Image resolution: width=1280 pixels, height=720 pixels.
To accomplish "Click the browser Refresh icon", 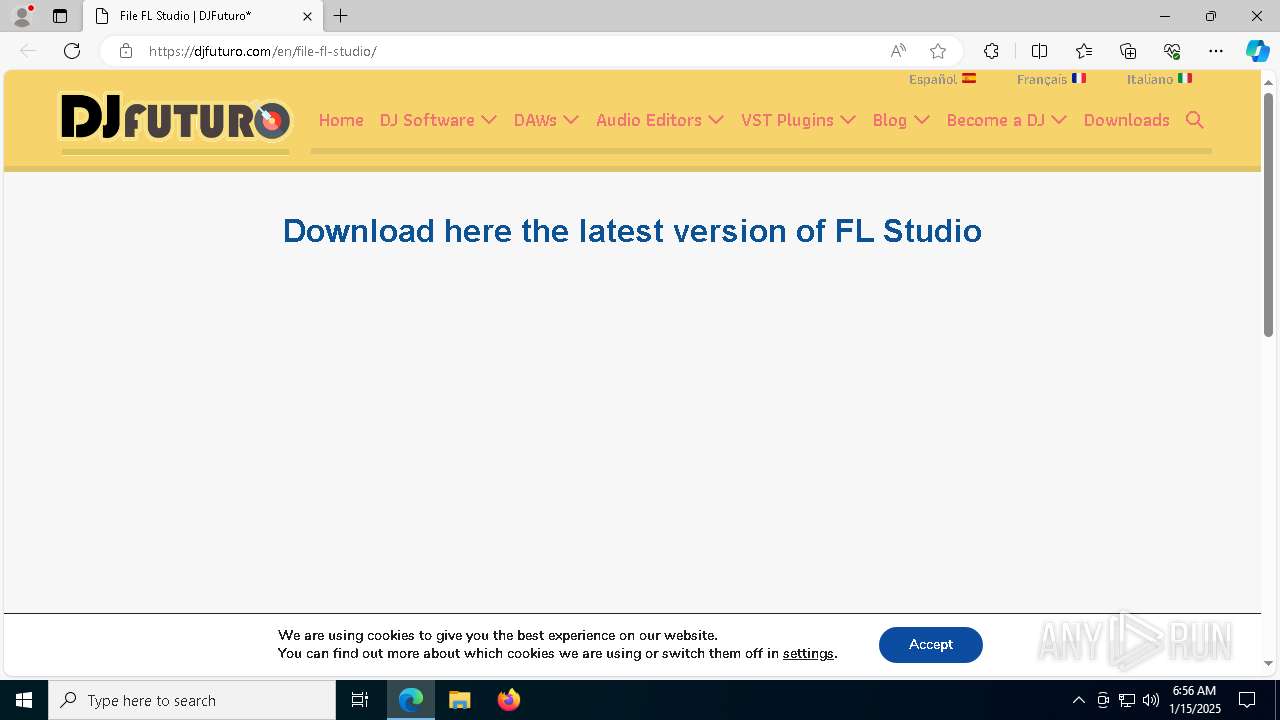I will [x=72, y=51].
